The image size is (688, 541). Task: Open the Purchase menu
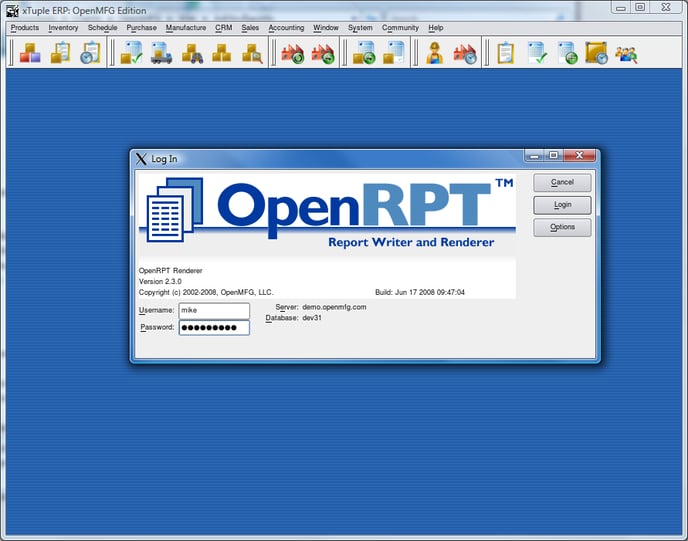pos(141,28)
